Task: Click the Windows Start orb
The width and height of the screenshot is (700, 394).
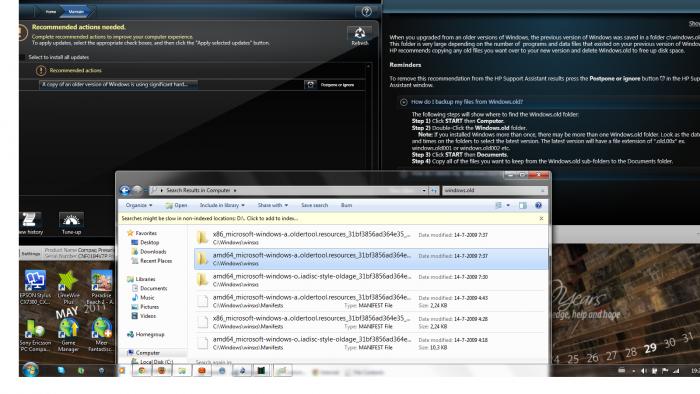Action: 30,370
